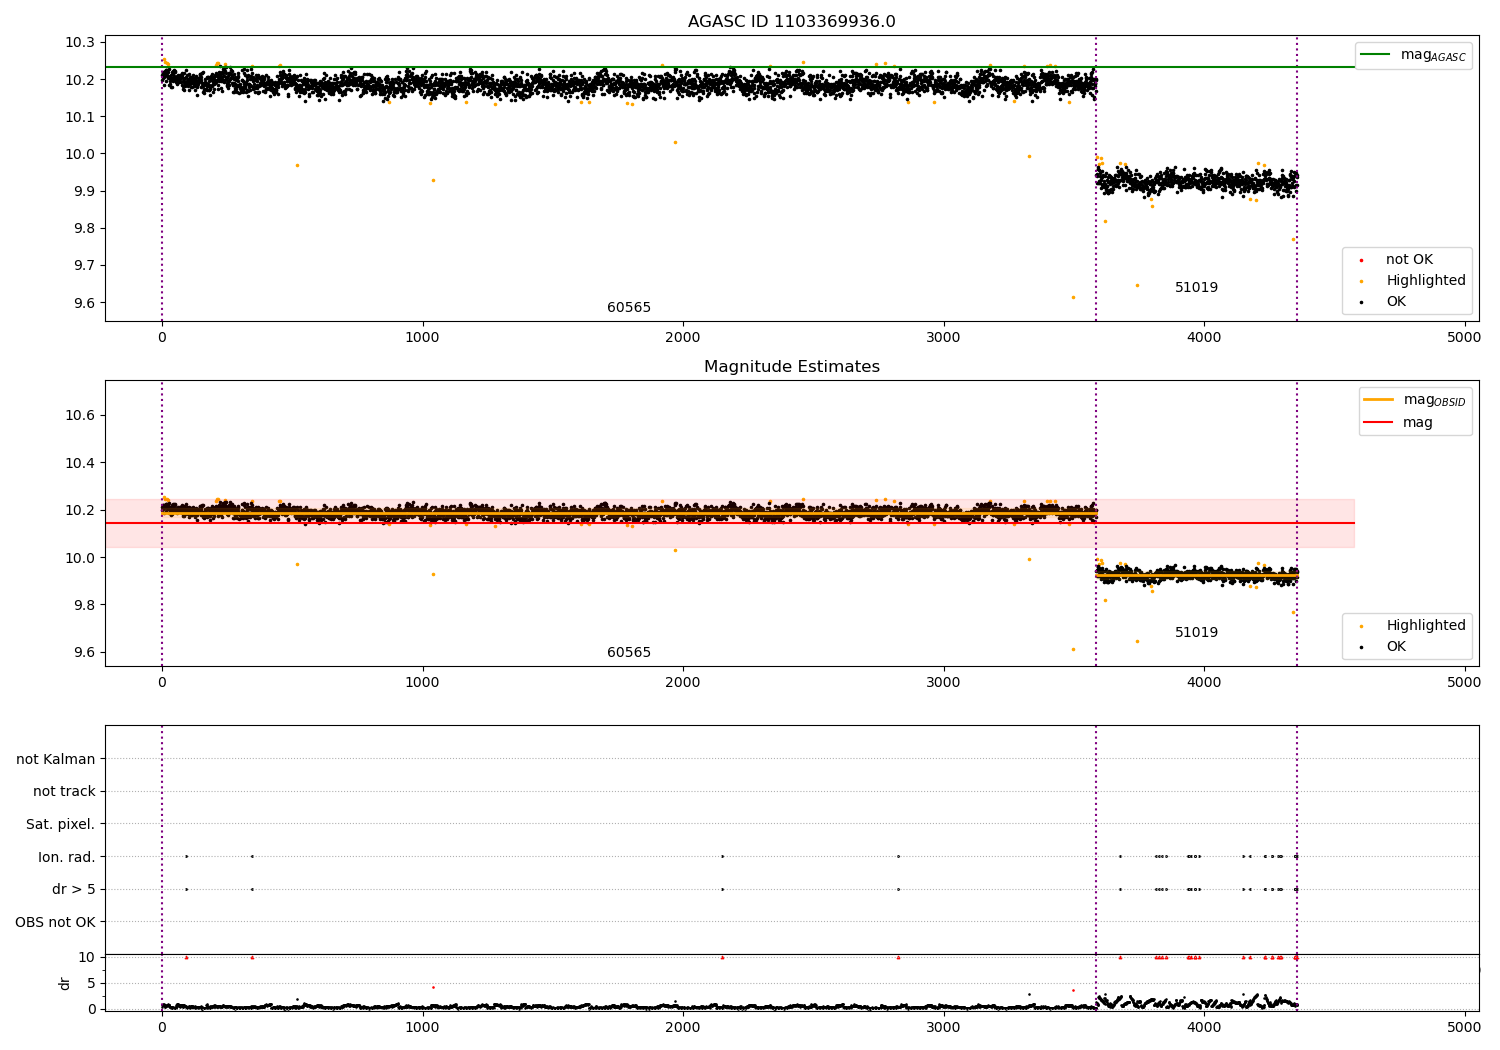Click the low orange outlier just left of the 51019 label in top plot
The image size is (1500, 1050).
tap(1137, 285)
